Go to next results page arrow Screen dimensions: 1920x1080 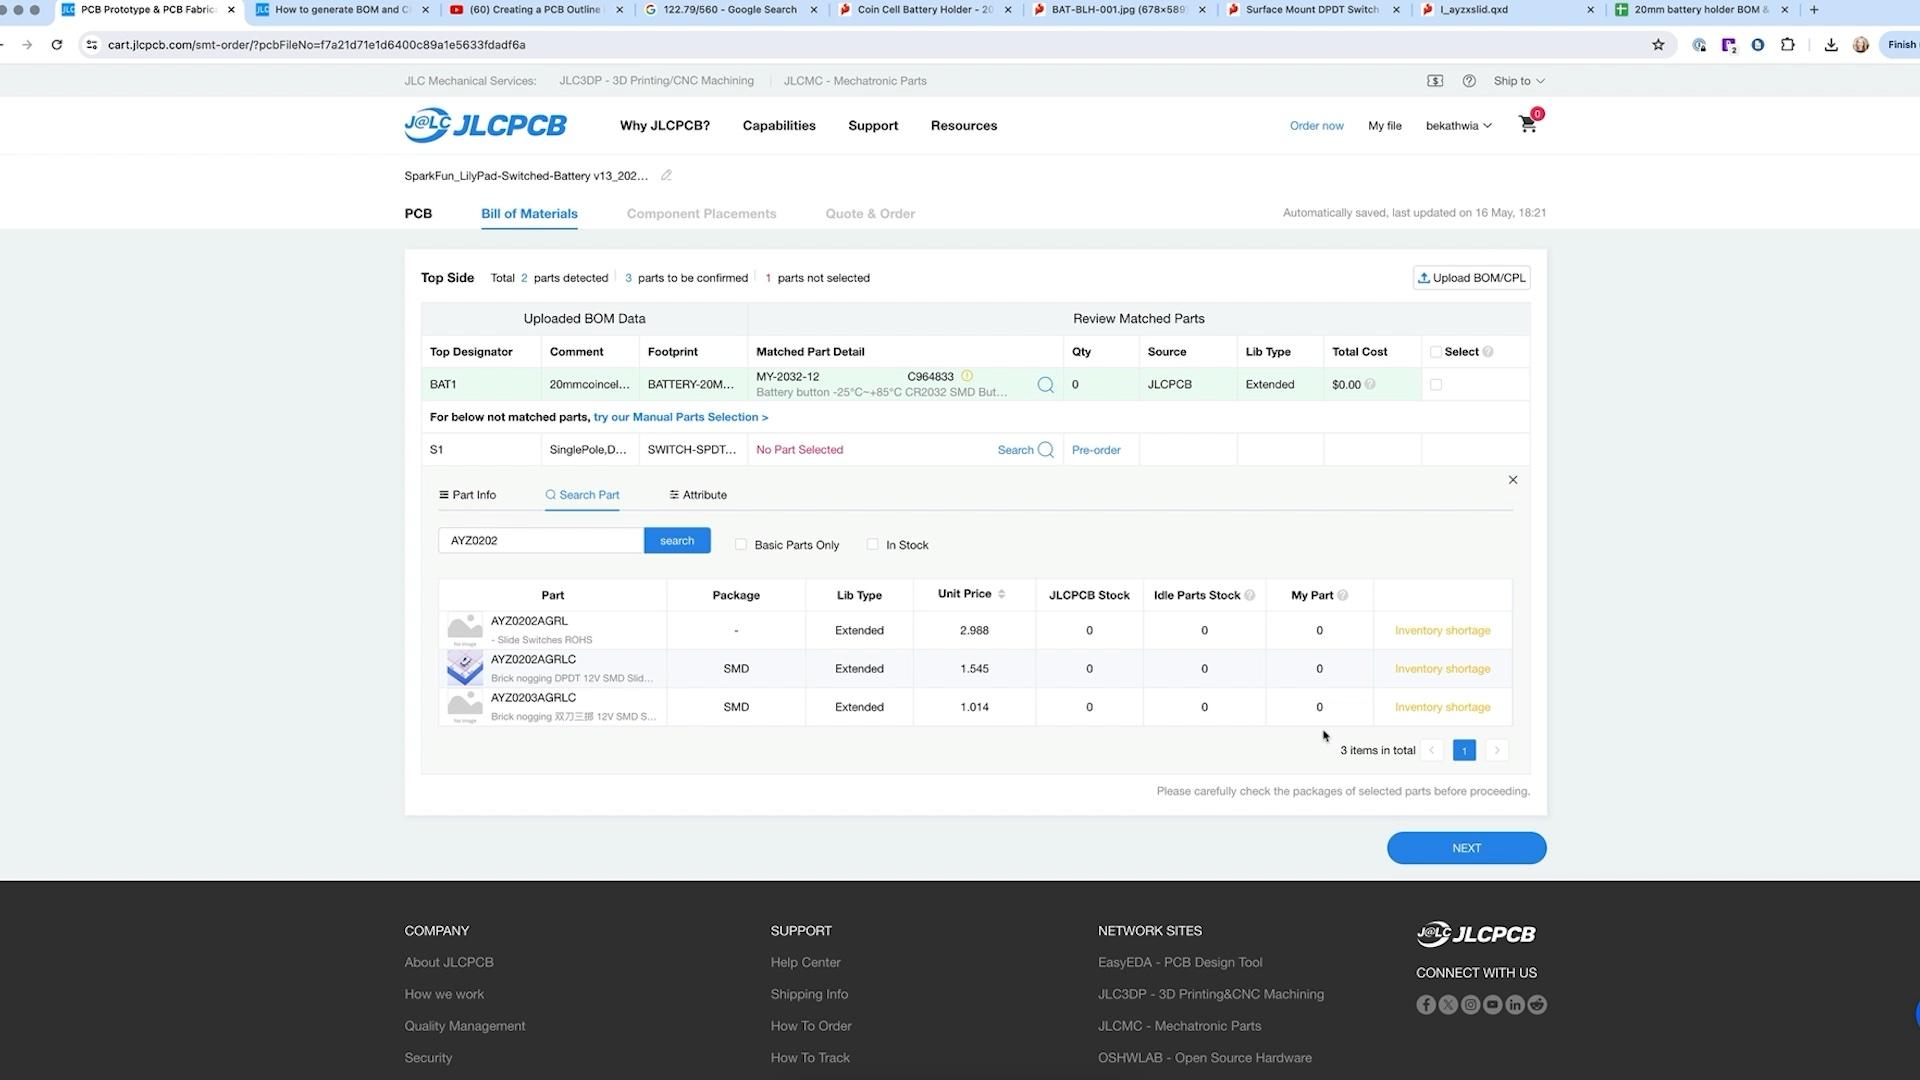point(1497,751)
